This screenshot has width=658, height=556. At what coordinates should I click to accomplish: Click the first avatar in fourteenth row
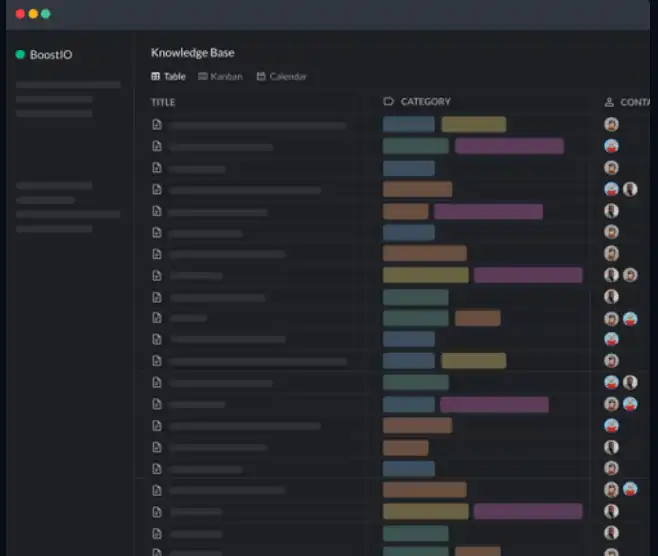[611, 404]
